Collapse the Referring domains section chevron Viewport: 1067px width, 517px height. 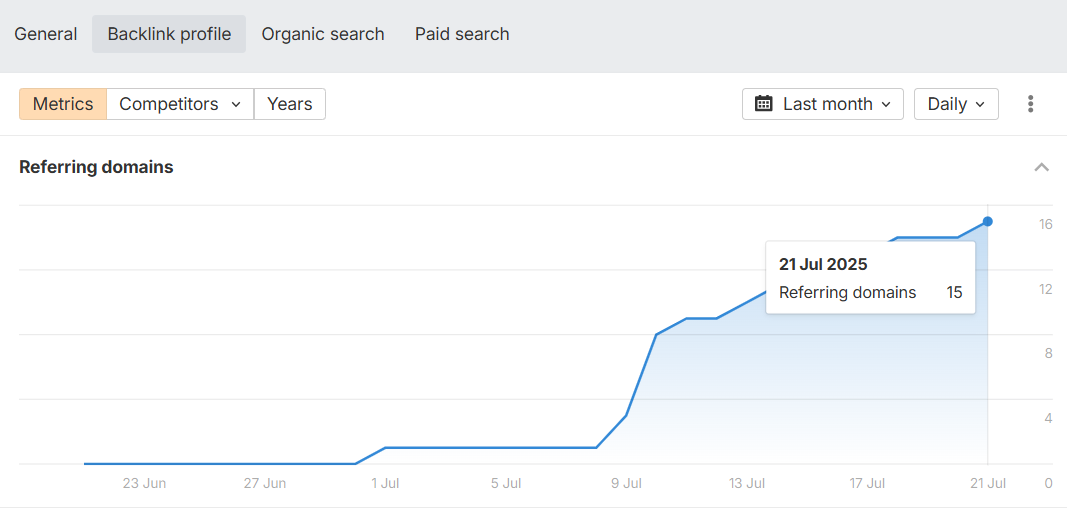point(1041,167)
